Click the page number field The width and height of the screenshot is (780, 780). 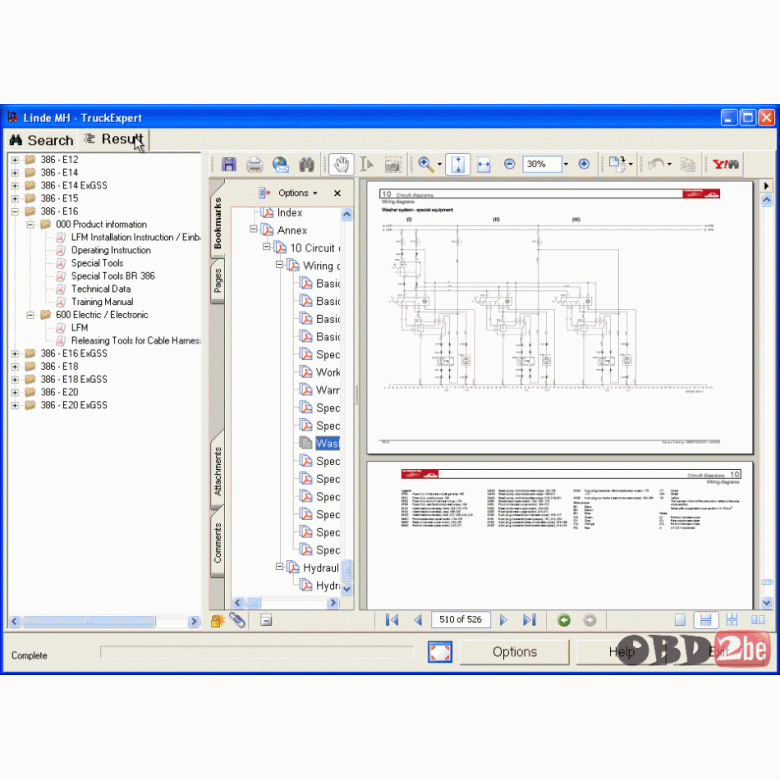460,619
